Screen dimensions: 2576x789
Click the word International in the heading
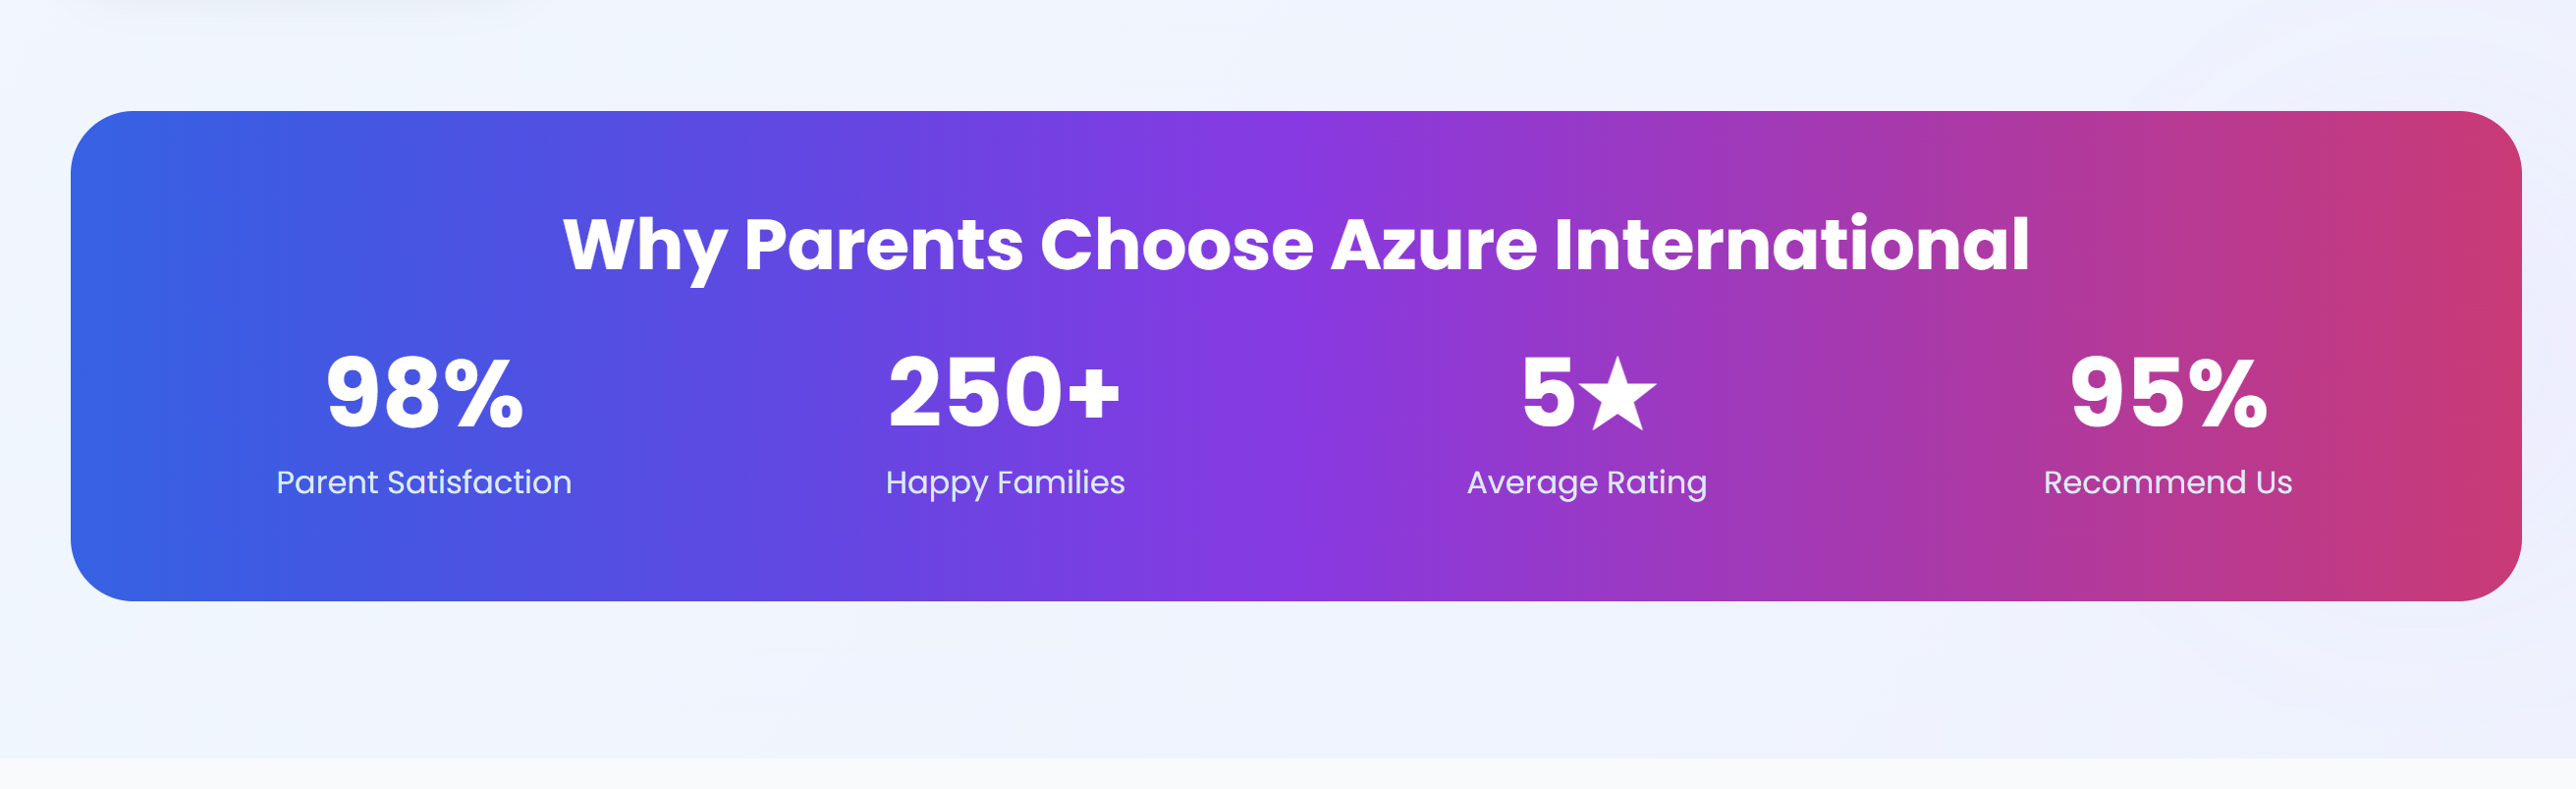point(1791,246)
